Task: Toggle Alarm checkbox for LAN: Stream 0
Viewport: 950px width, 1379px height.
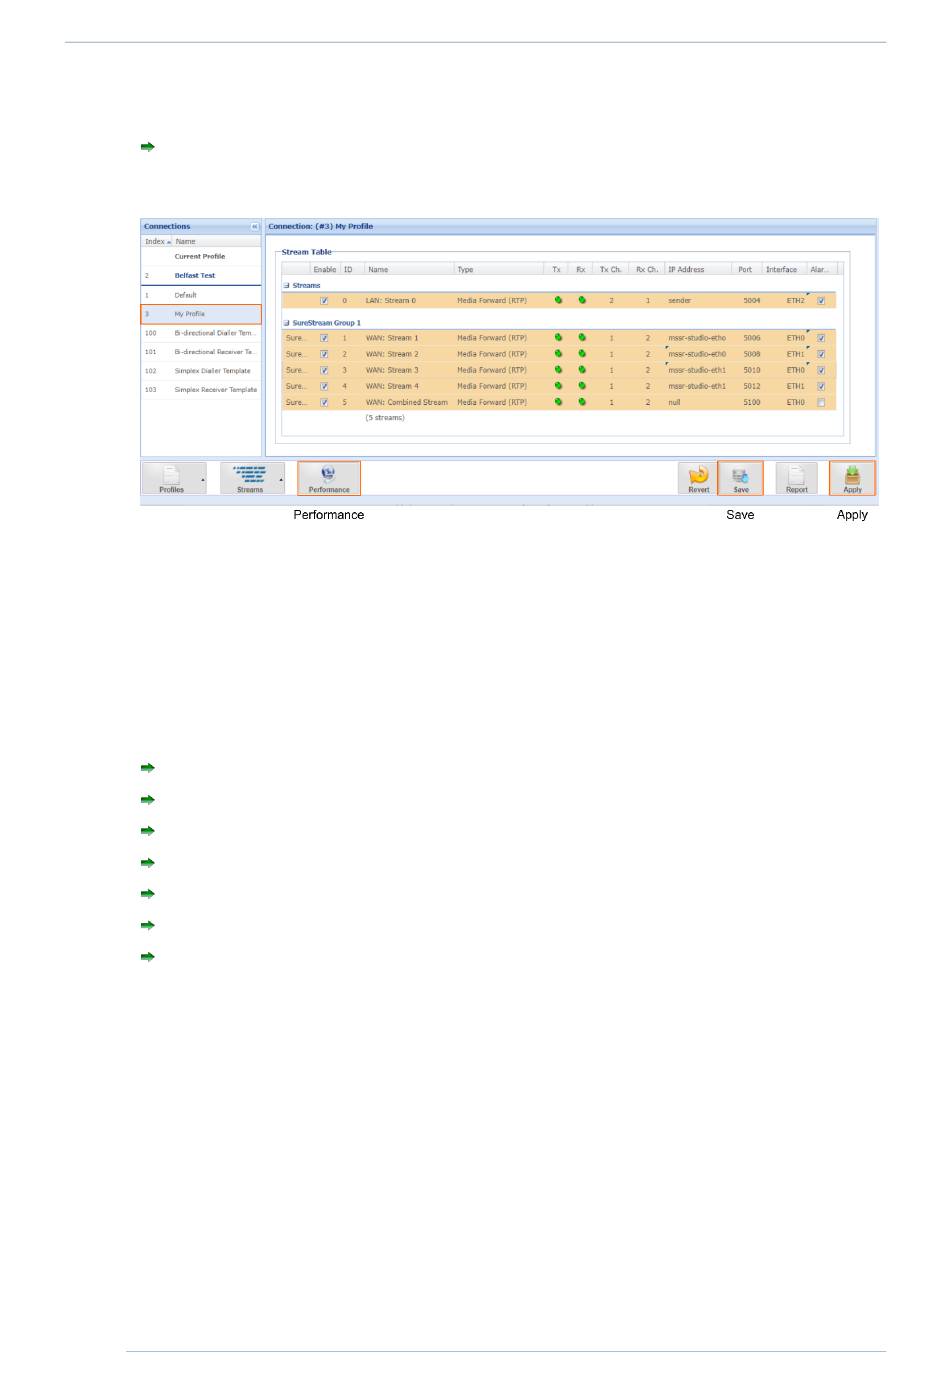Action: click(x=821, y=300)
